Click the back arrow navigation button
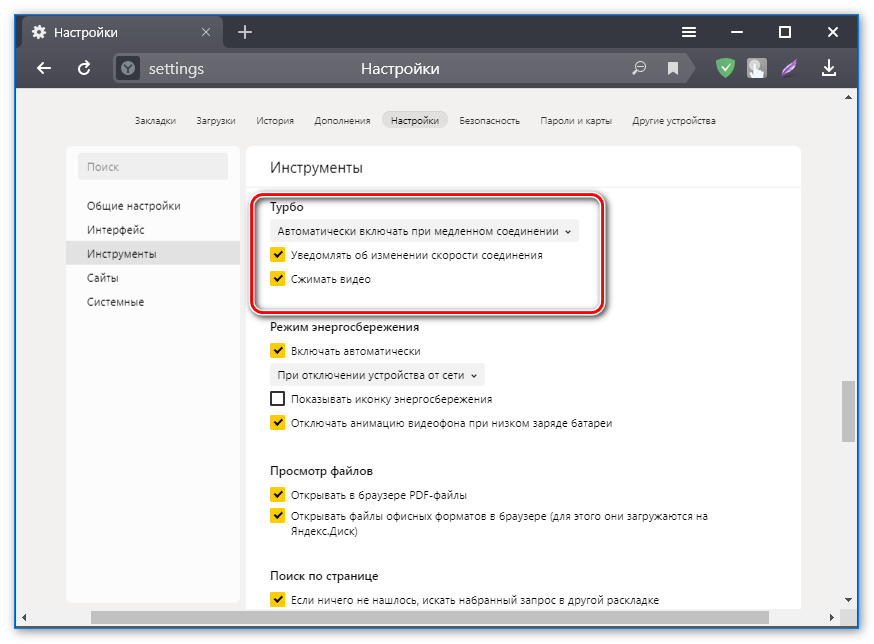This screenshot has width=874, height=644. point(43,68)
